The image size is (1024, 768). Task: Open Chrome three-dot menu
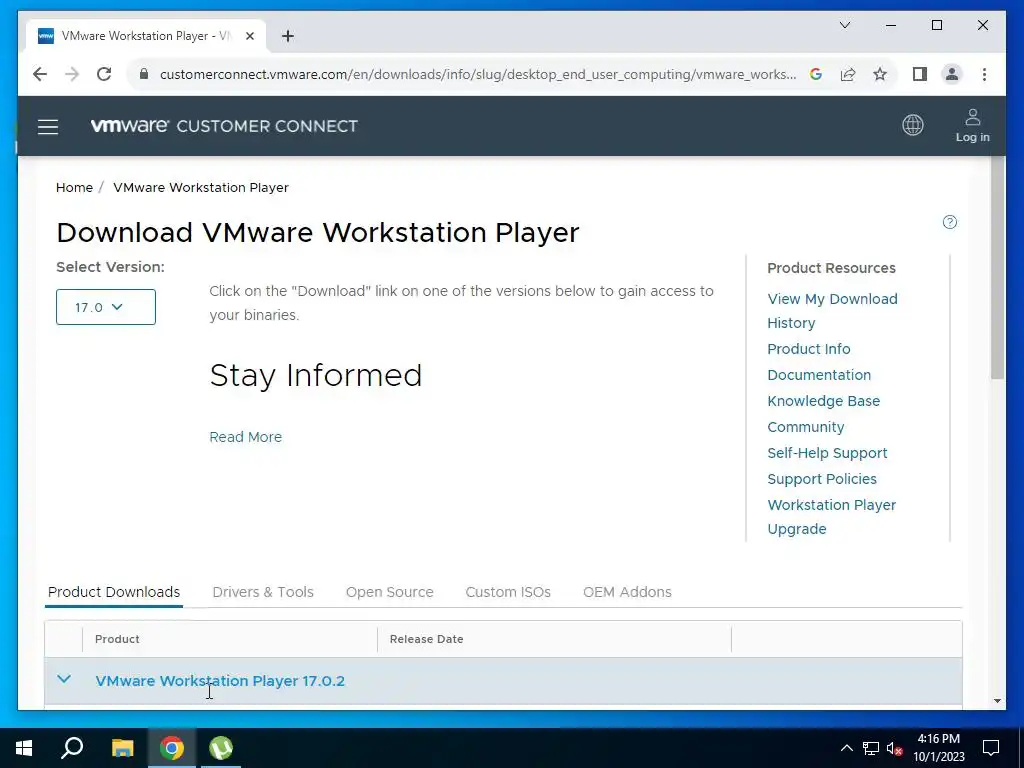tap(984, 74)
